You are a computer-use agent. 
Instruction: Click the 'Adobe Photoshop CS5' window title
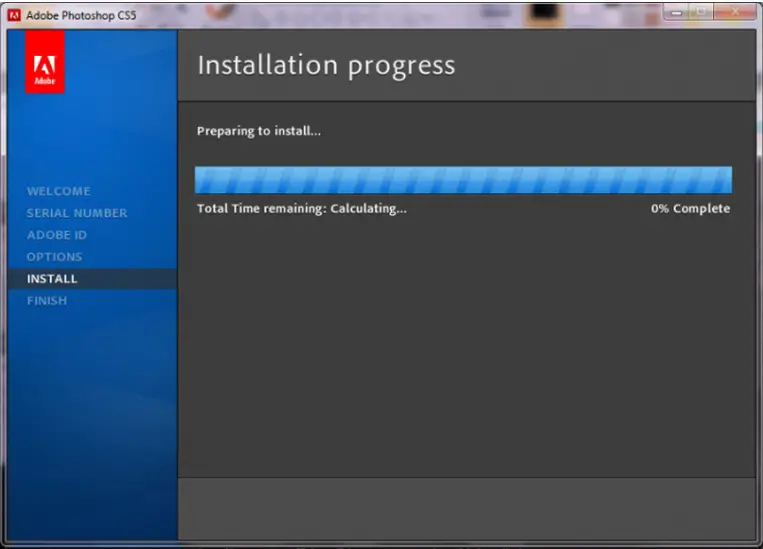(81, 16)
